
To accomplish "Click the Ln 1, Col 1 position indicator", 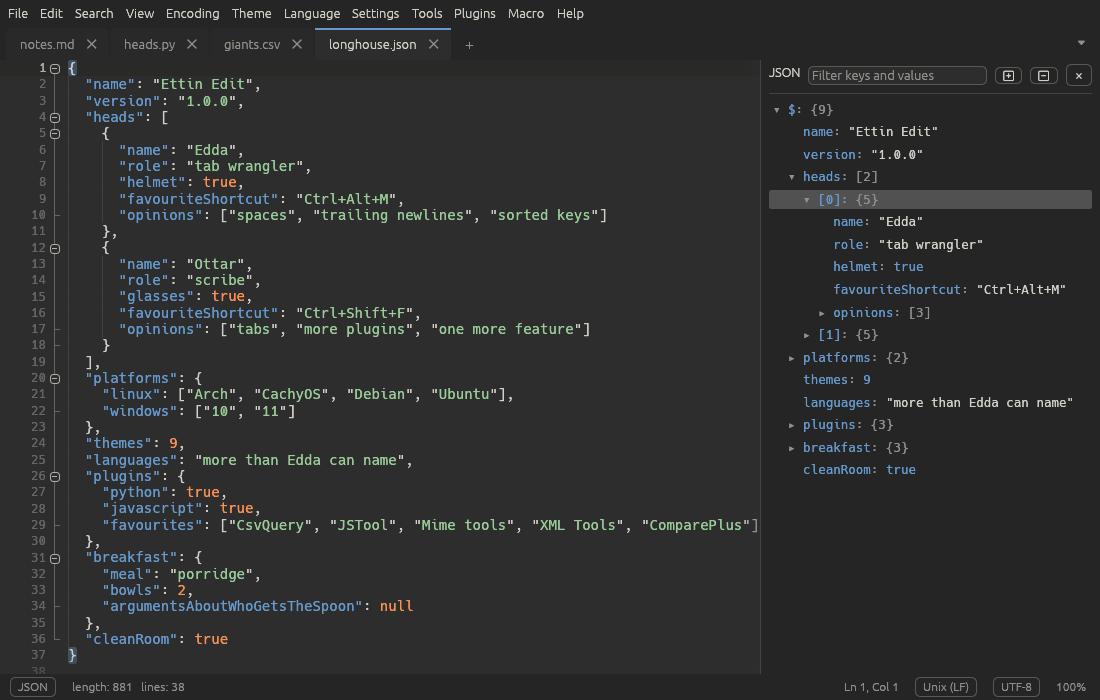I will coord(871,687).
